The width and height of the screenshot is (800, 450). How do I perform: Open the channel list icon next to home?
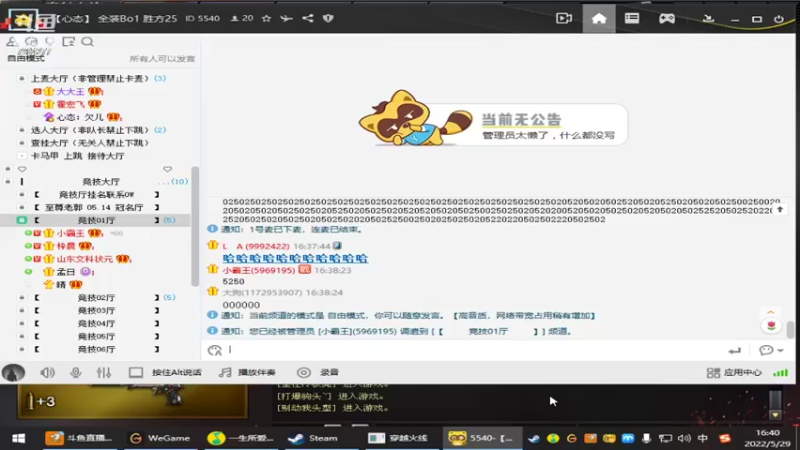point(632,18)
